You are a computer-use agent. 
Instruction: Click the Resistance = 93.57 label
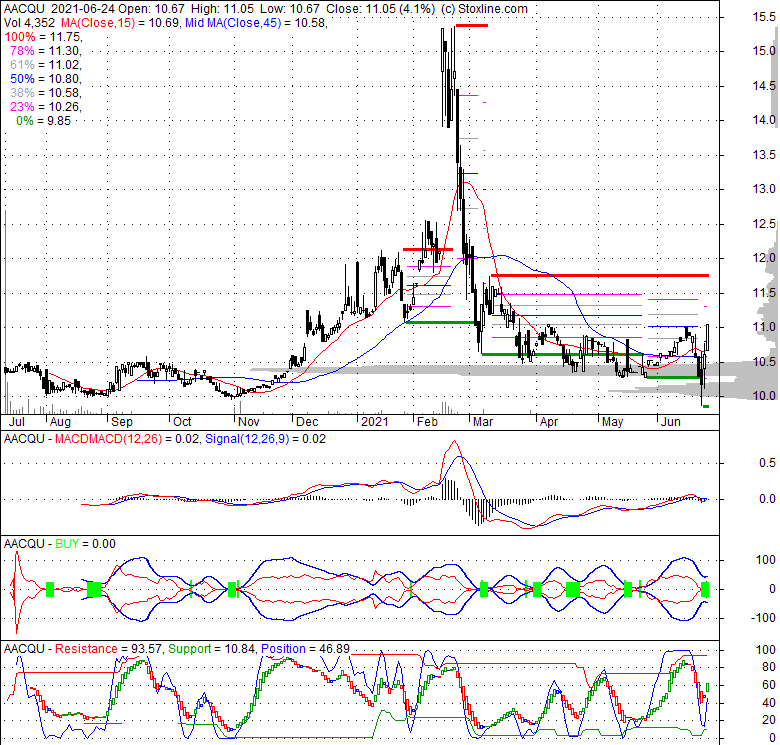pyautogui.click(x=108, y=649)
